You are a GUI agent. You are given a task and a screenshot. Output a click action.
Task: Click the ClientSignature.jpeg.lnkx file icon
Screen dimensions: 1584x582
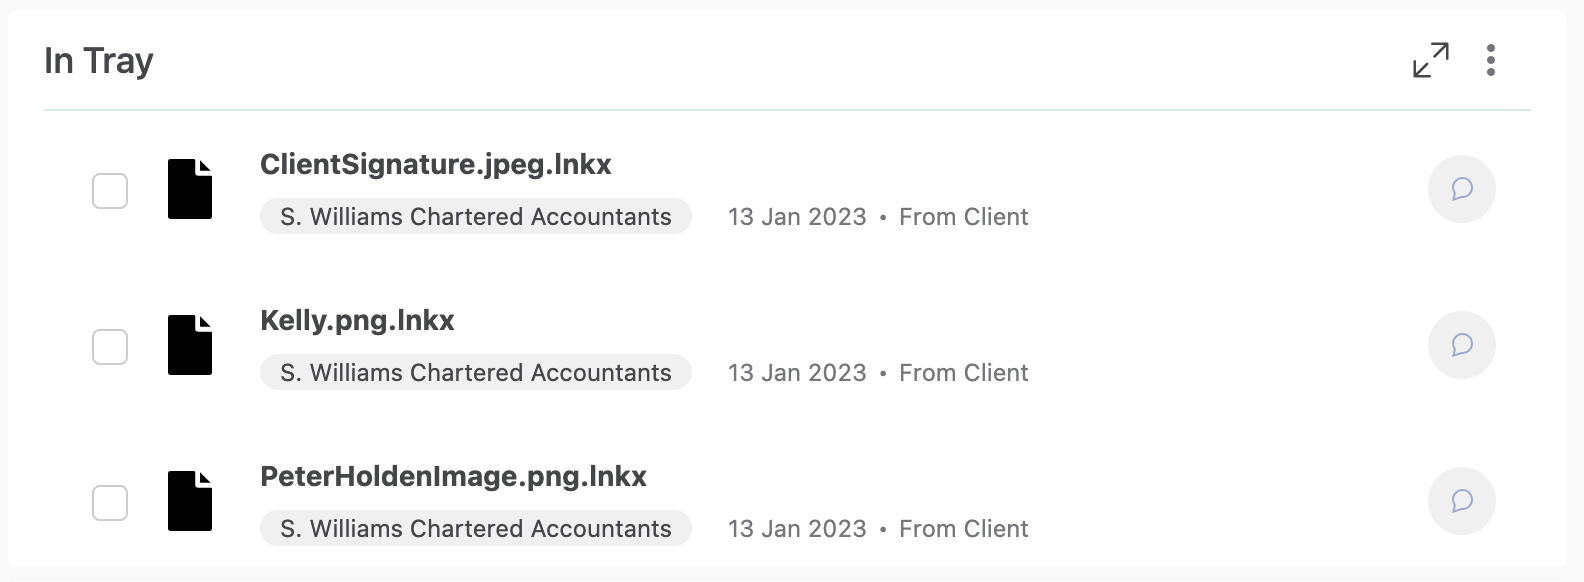190,189
